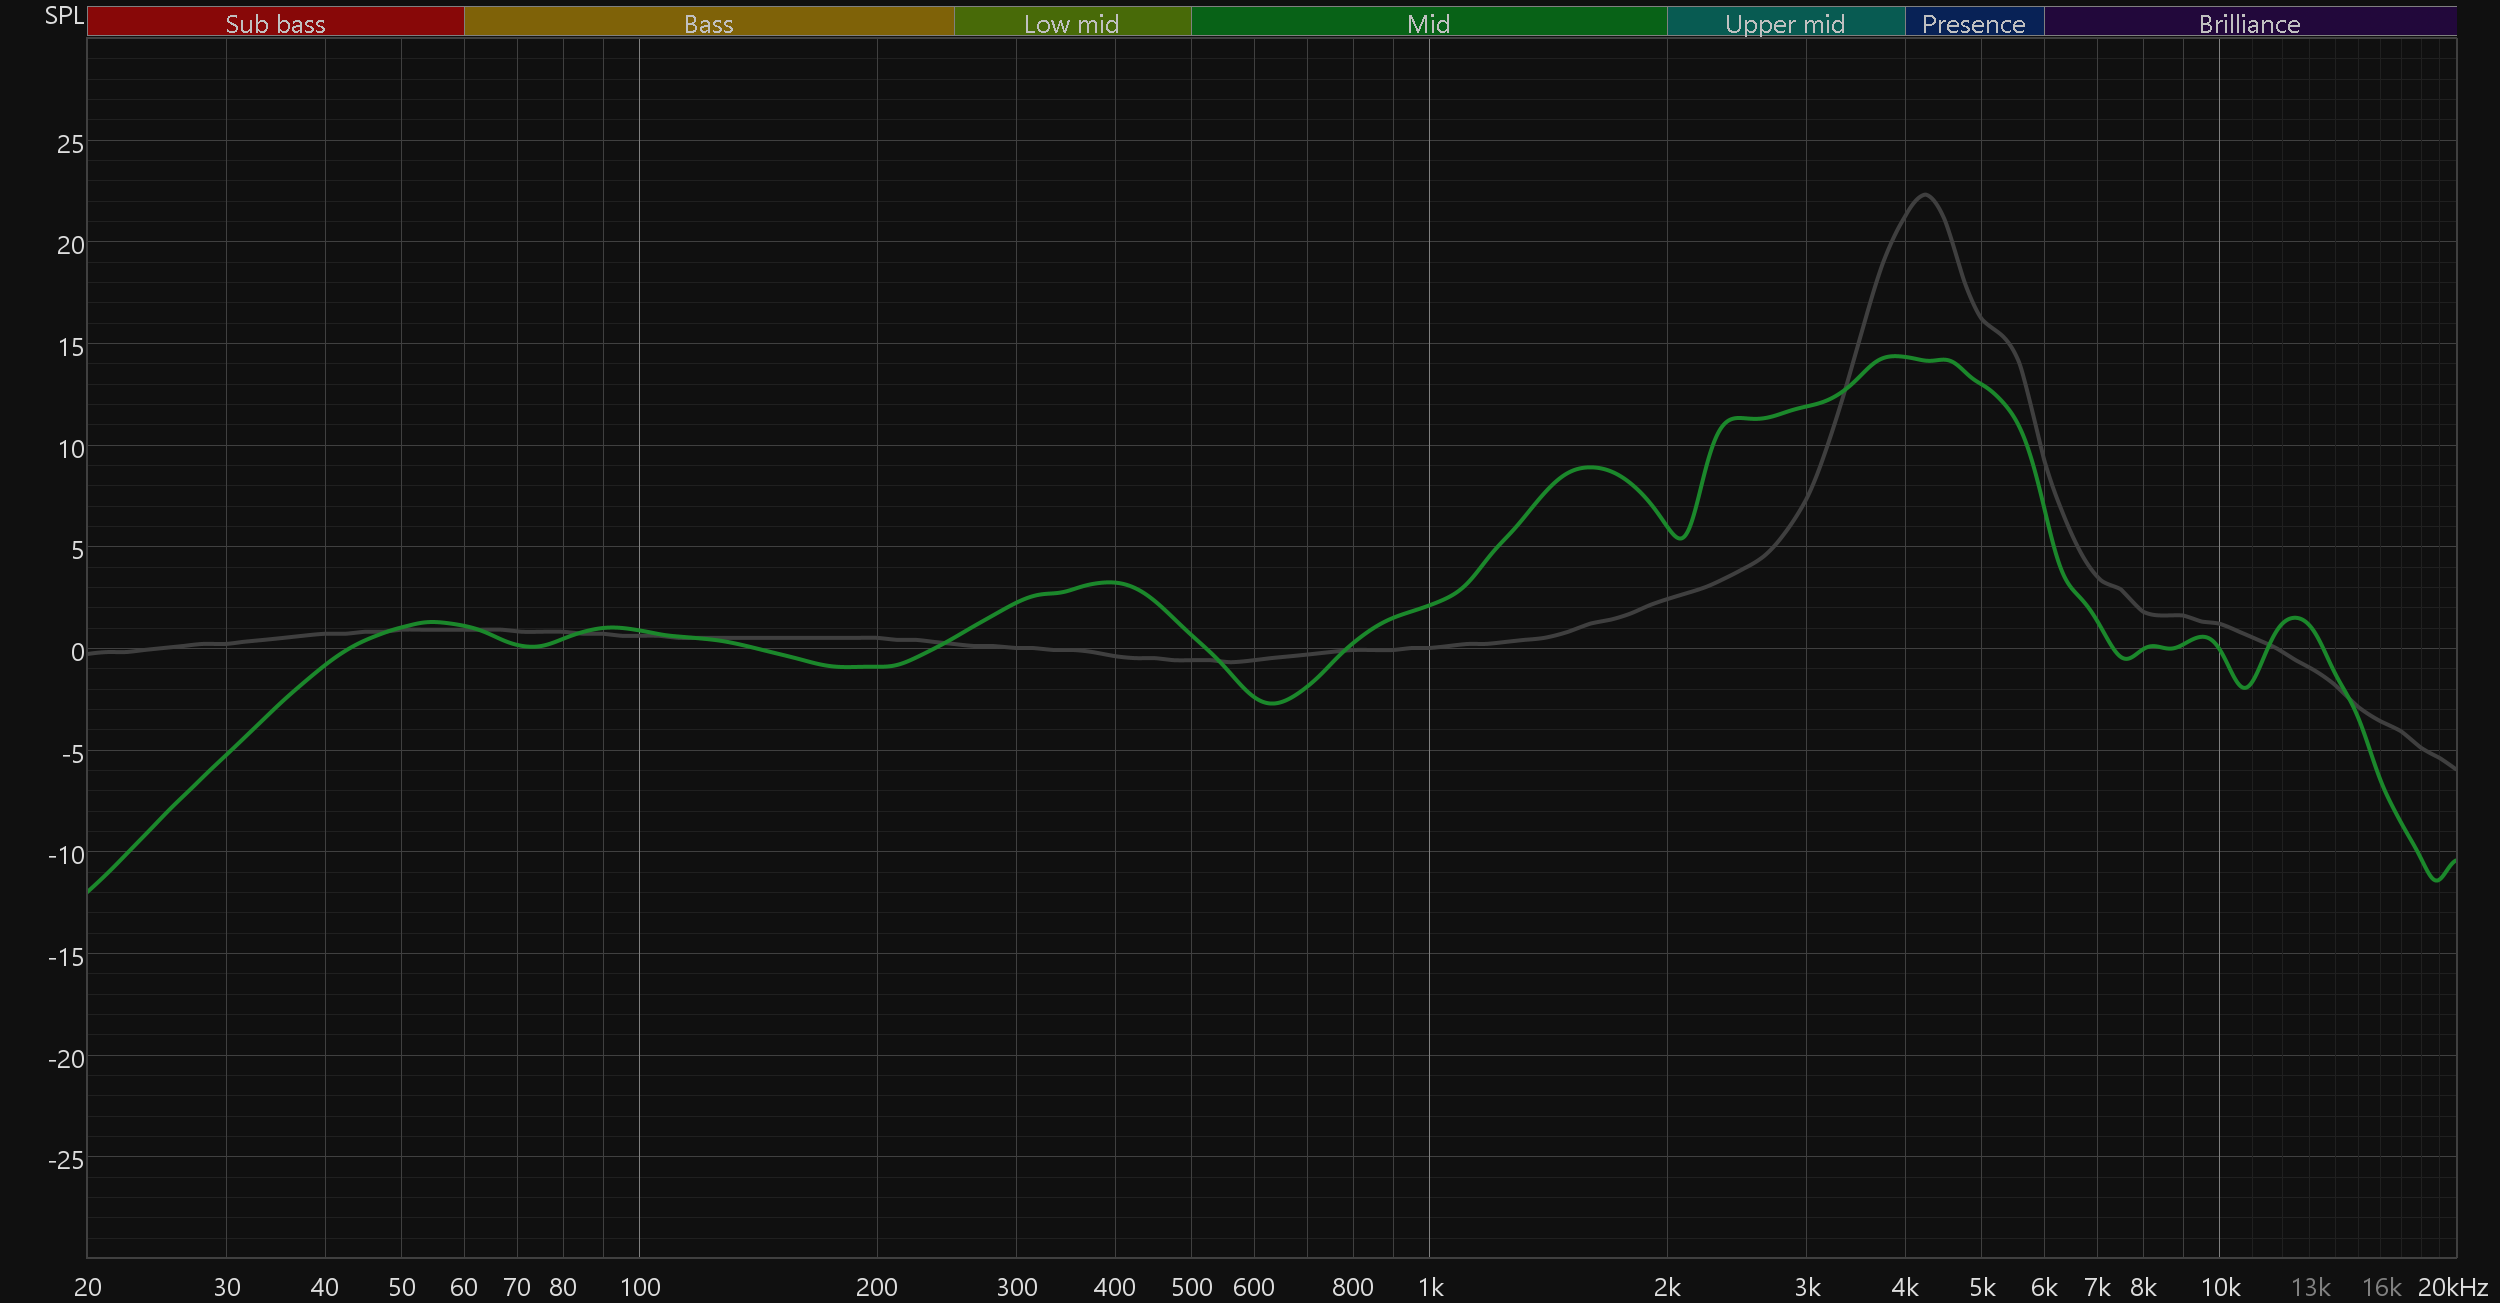Click the gray curve's tallest peak
The height and width of the screenshot is (1303, 2500).
1925,195
